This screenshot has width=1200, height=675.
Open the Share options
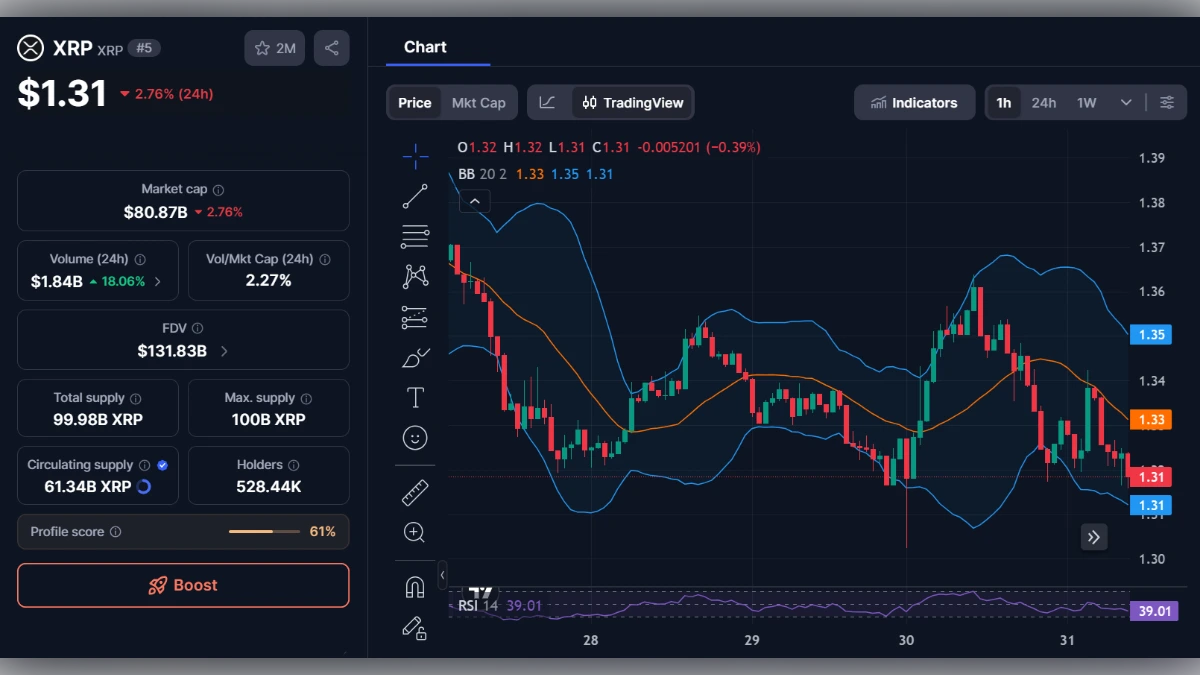pos(331,47)
